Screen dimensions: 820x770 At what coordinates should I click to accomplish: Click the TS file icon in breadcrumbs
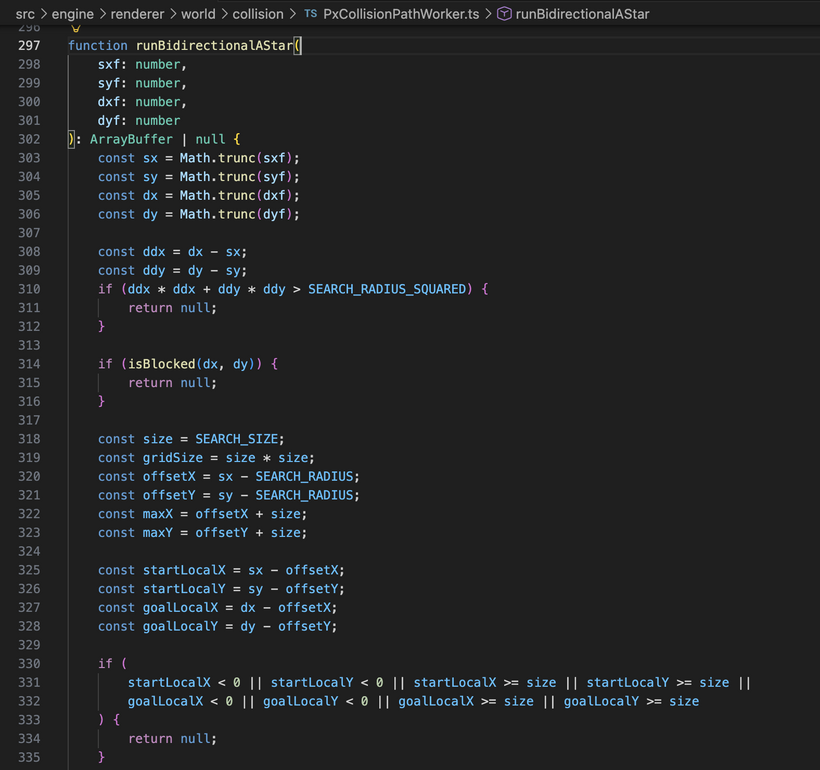(x=310, y=14)
